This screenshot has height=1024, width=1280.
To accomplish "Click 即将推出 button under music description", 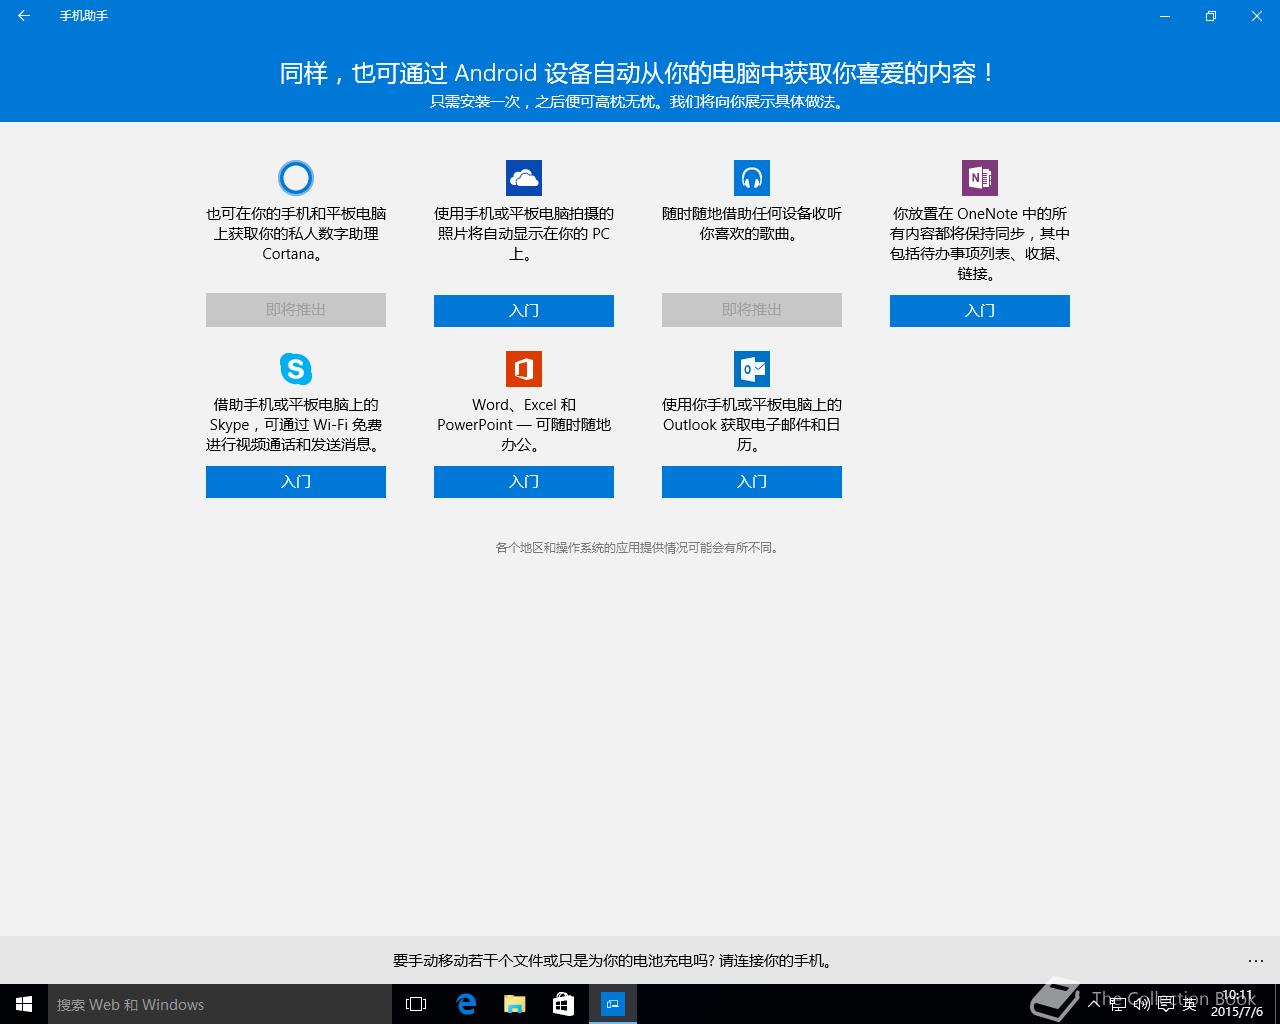I will pos(752,310).
